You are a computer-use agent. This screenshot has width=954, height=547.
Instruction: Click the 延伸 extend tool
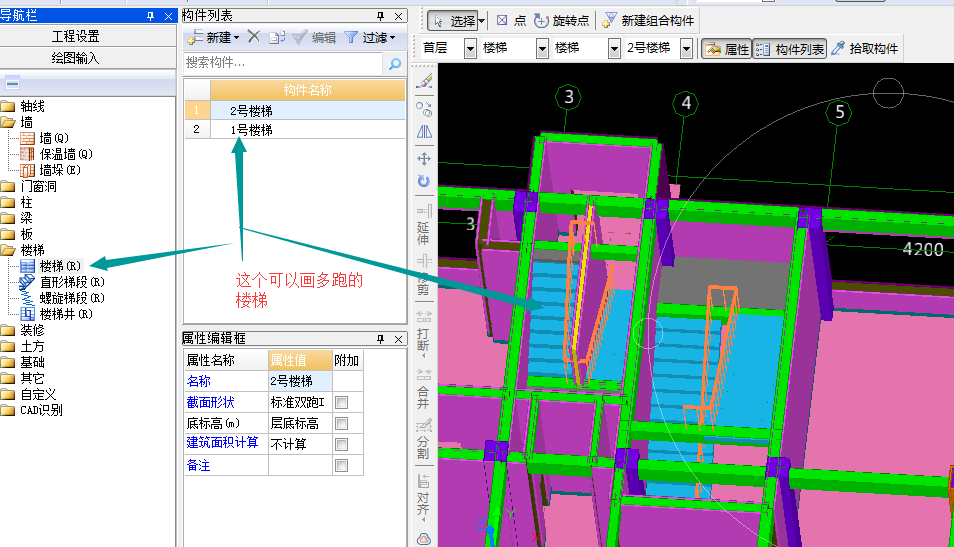coord(424,224)
